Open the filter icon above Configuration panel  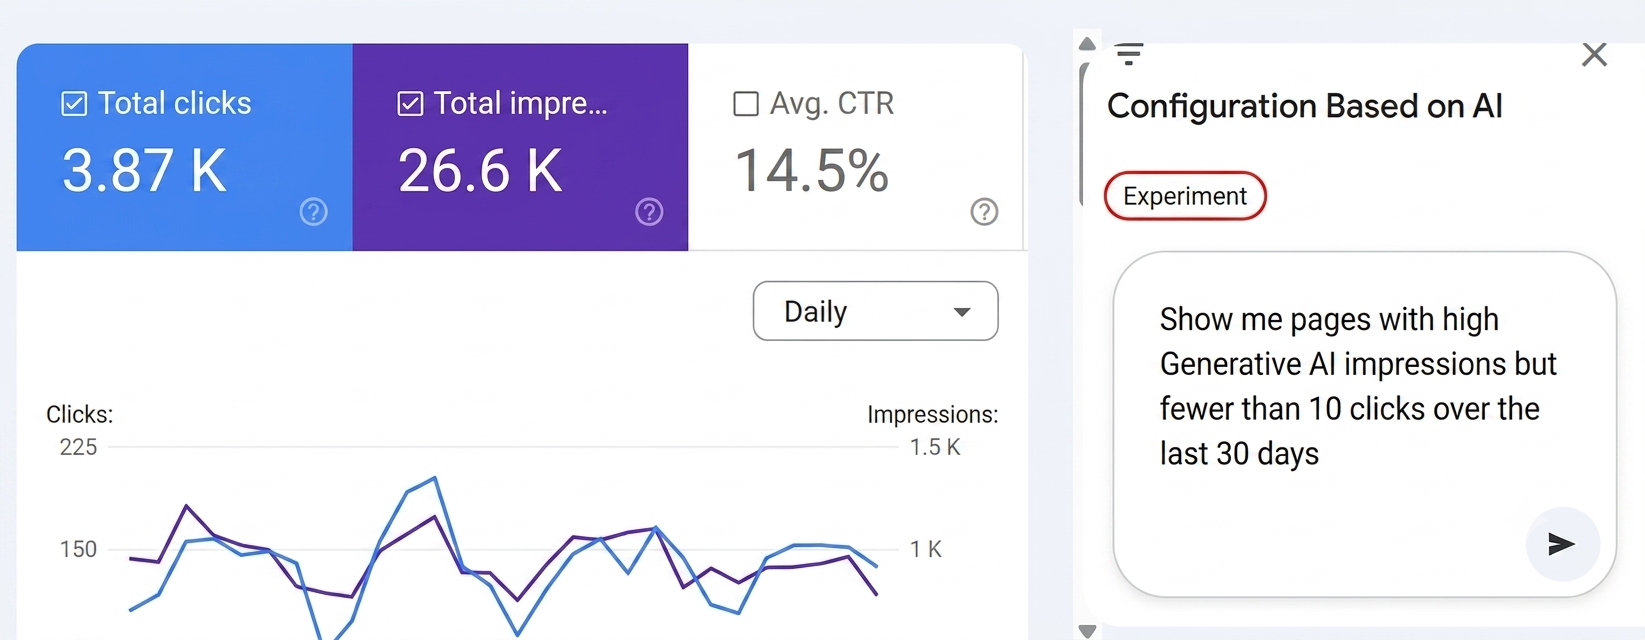point(1129,54)
